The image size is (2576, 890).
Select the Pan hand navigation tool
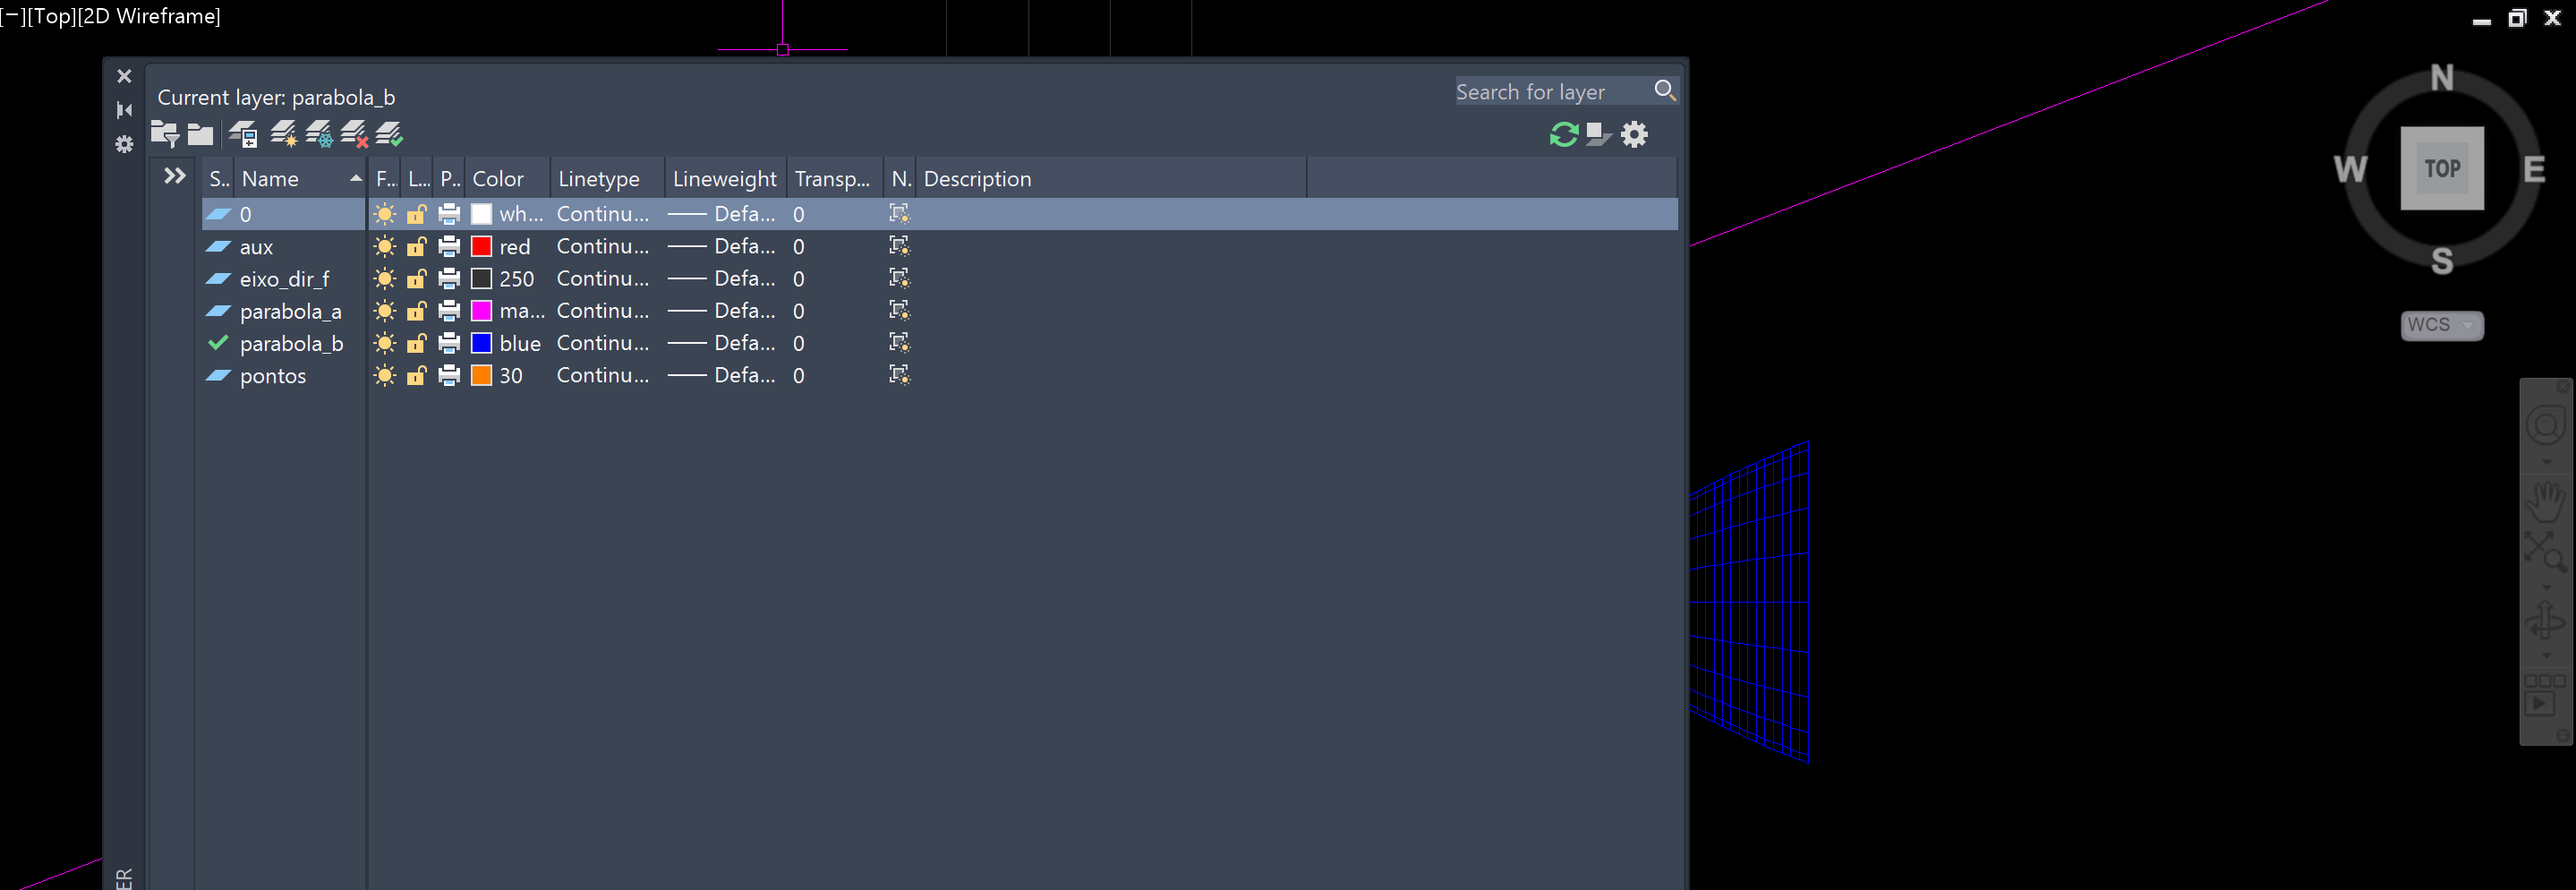[x=2545, y=501]
